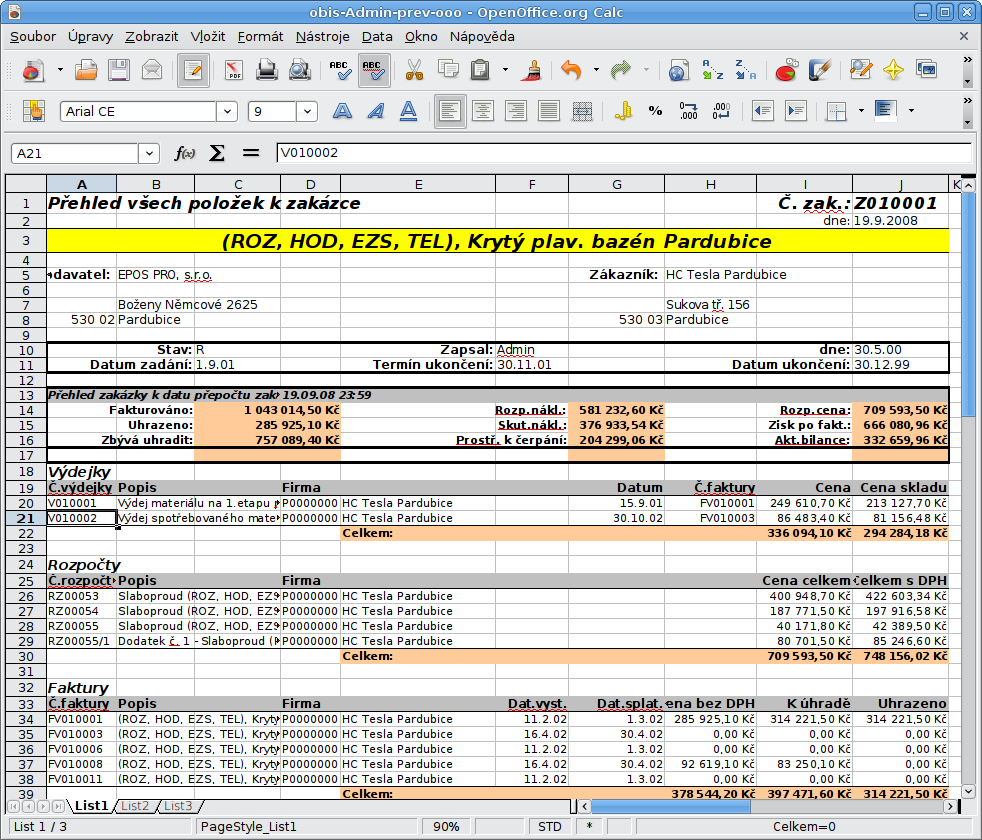This screenshot has width=982, height=840.
Task: Click the Export as PDF icon
Action: click(x=234, y=71)
